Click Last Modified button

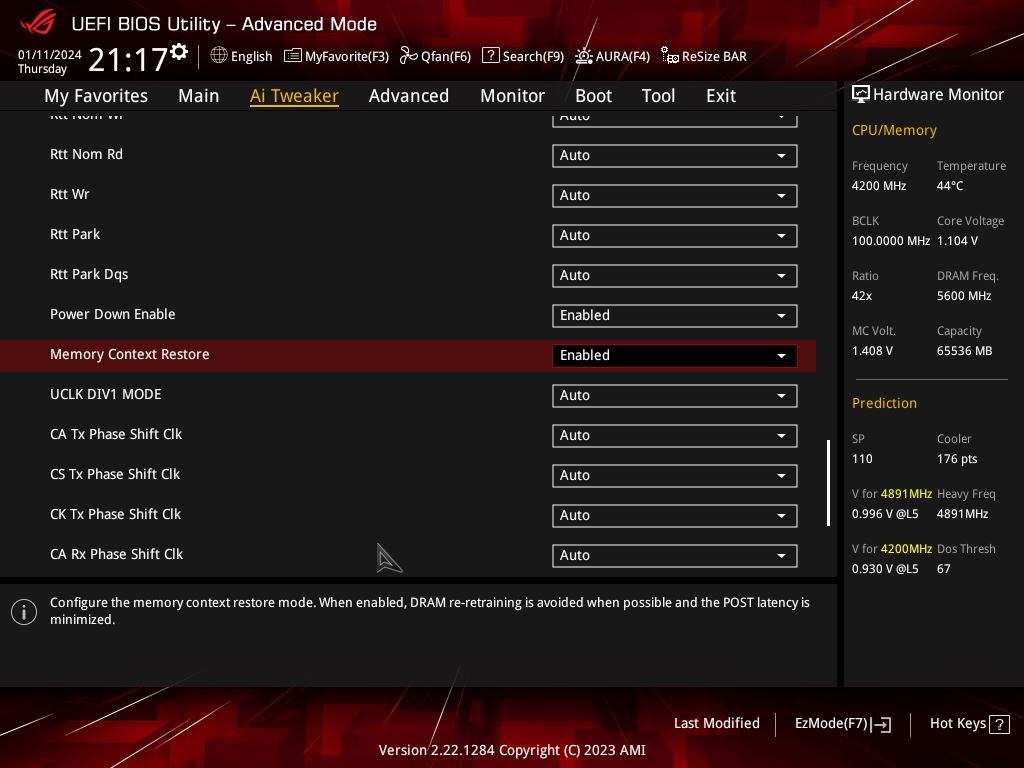pos(716,723)
